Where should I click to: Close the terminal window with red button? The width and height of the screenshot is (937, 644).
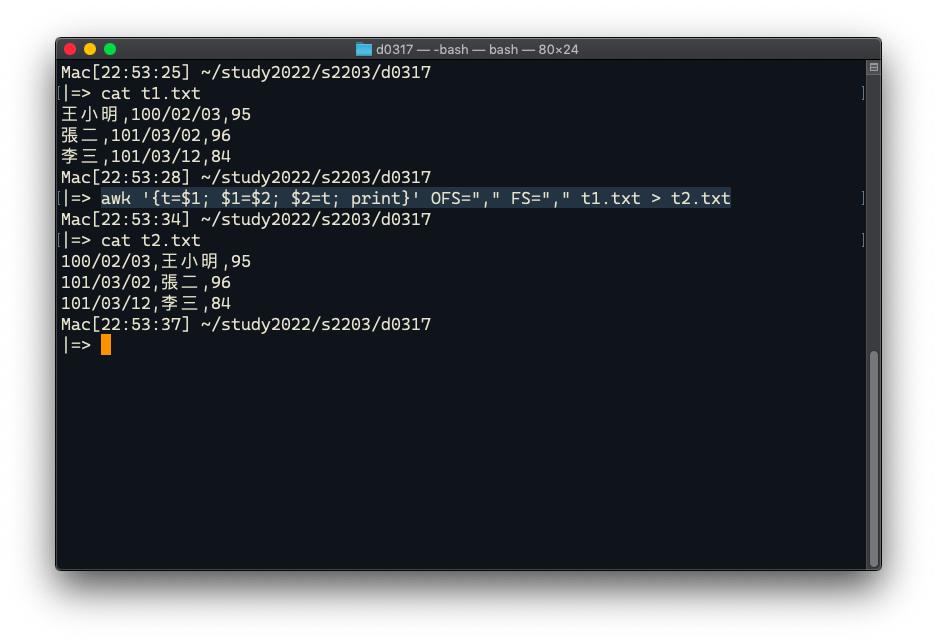(70, 49)
